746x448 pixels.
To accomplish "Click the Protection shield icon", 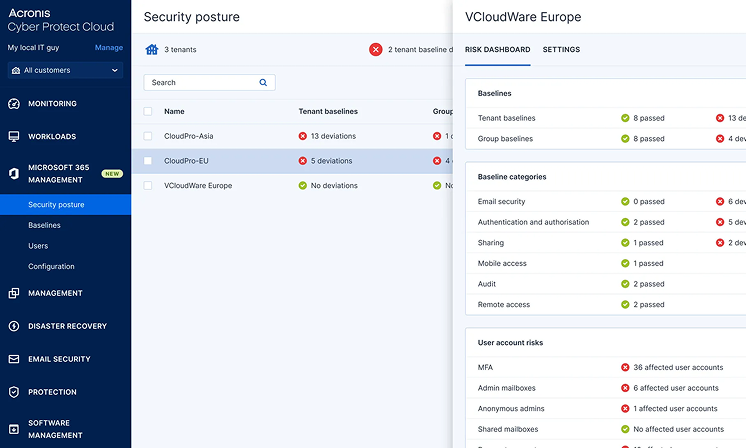I will pos(14,392).
